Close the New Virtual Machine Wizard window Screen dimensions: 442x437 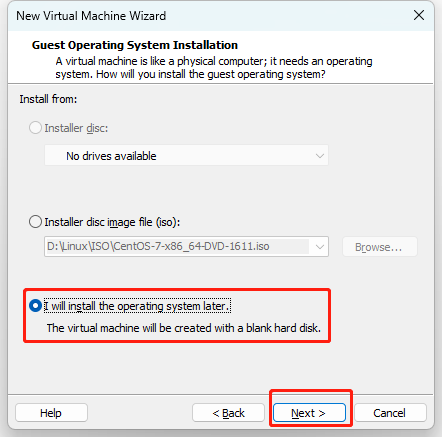[419, 15]
